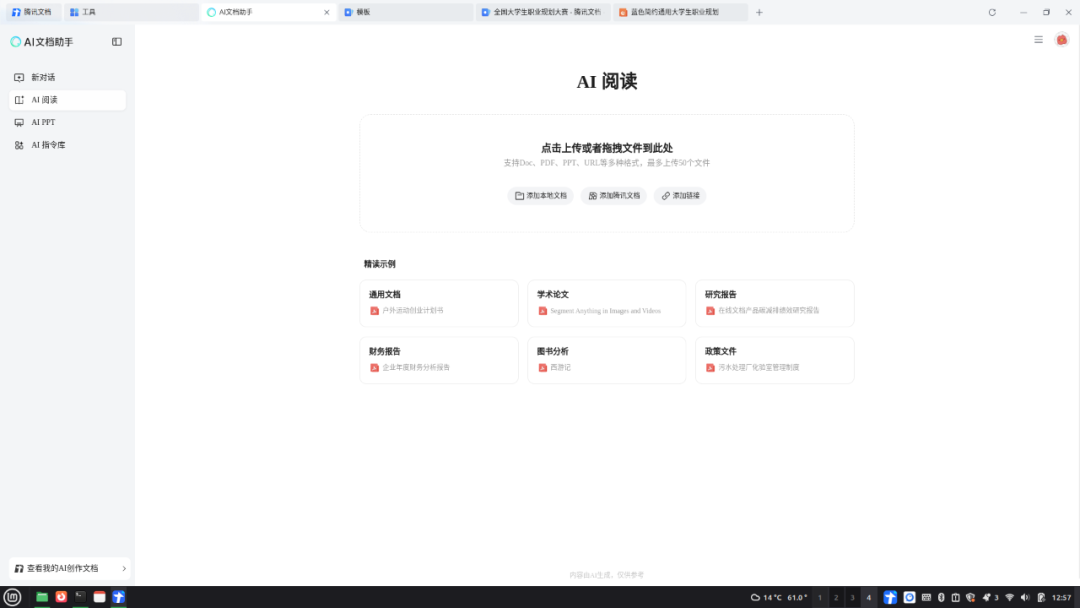Switch to workspace 4

869,598
